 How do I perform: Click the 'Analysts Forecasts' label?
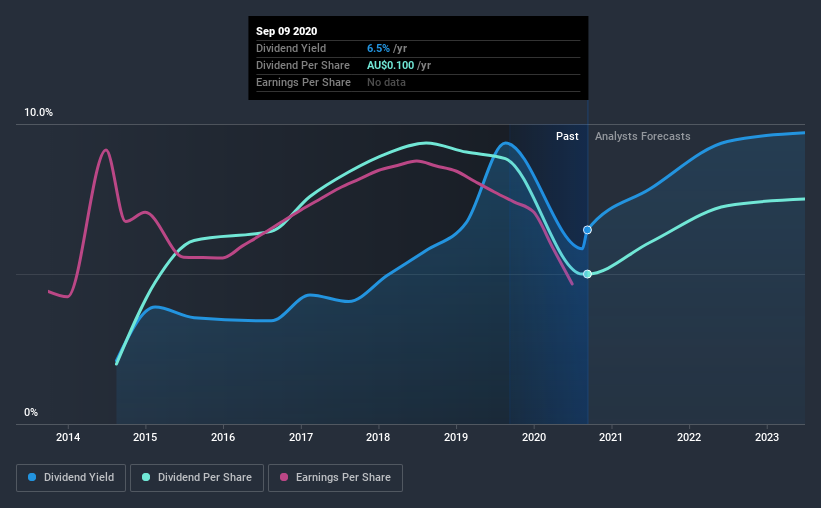coord(642,136)
